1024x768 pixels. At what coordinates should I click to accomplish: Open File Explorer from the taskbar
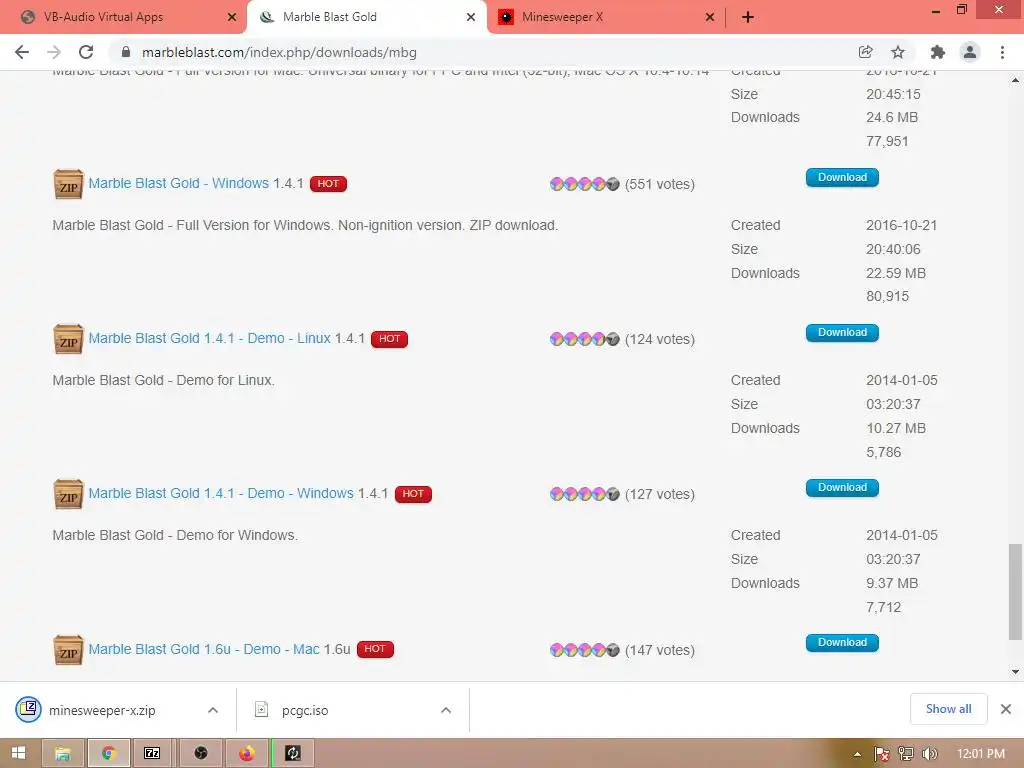(63, 754)
